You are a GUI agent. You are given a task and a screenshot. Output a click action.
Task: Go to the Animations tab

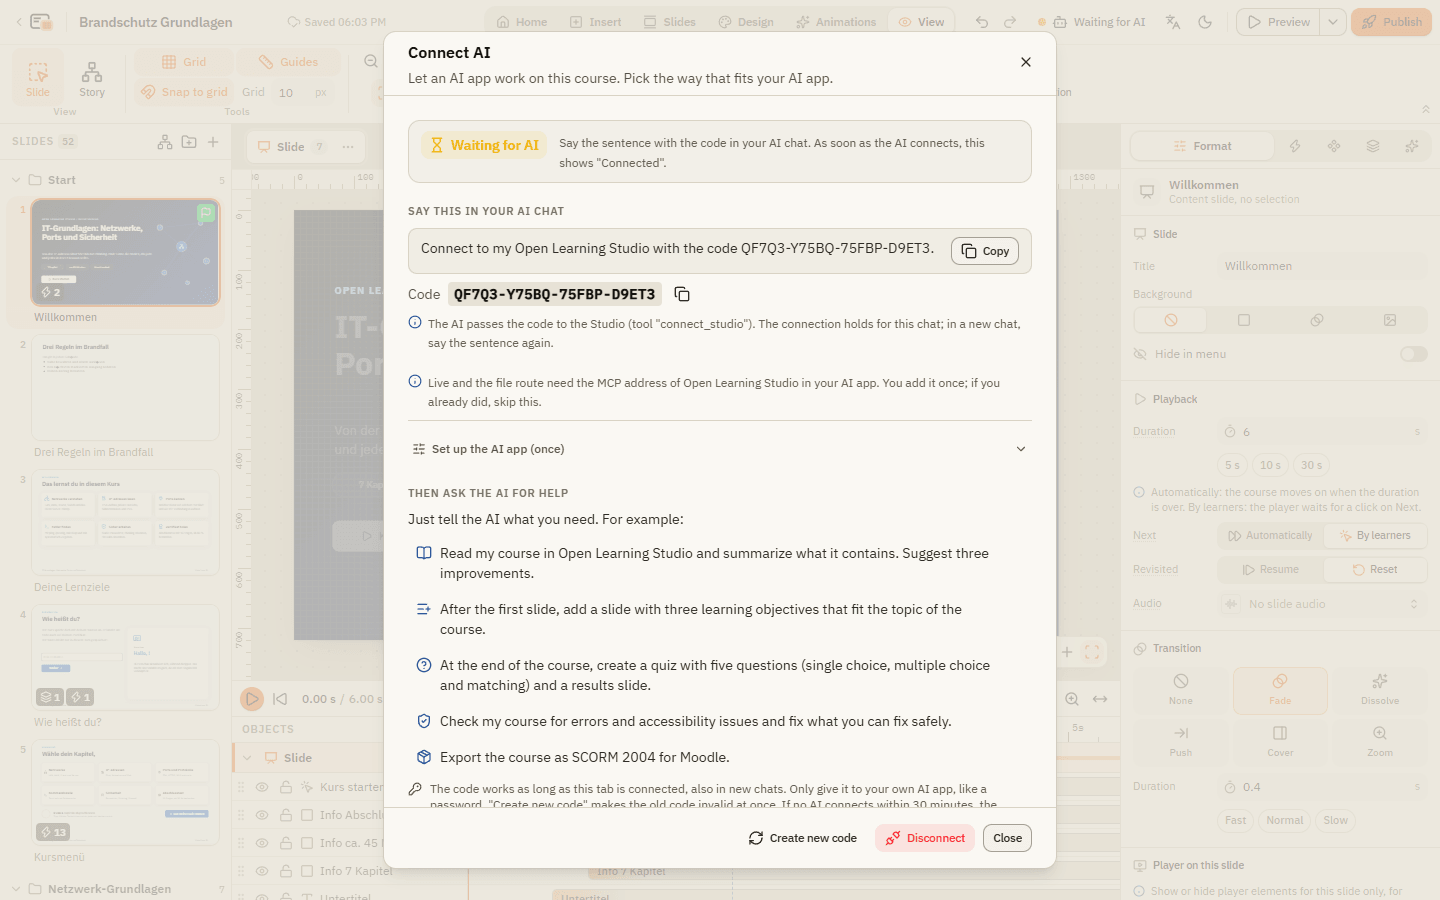click(836, 22)
